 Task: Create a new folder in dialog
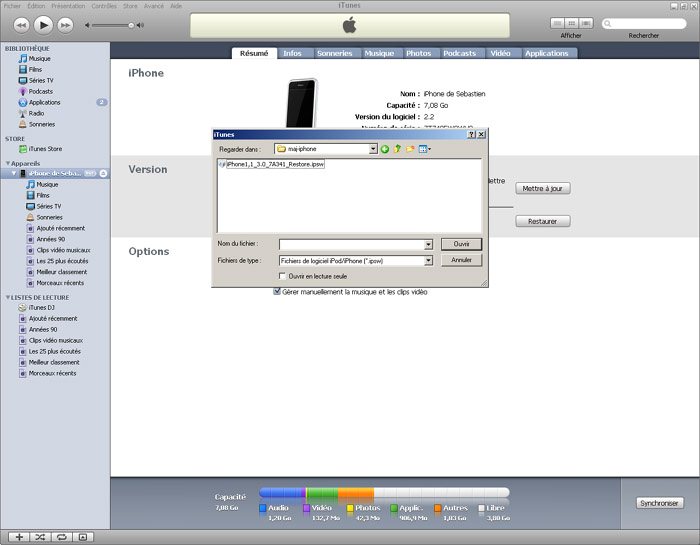tap(410, 149)
